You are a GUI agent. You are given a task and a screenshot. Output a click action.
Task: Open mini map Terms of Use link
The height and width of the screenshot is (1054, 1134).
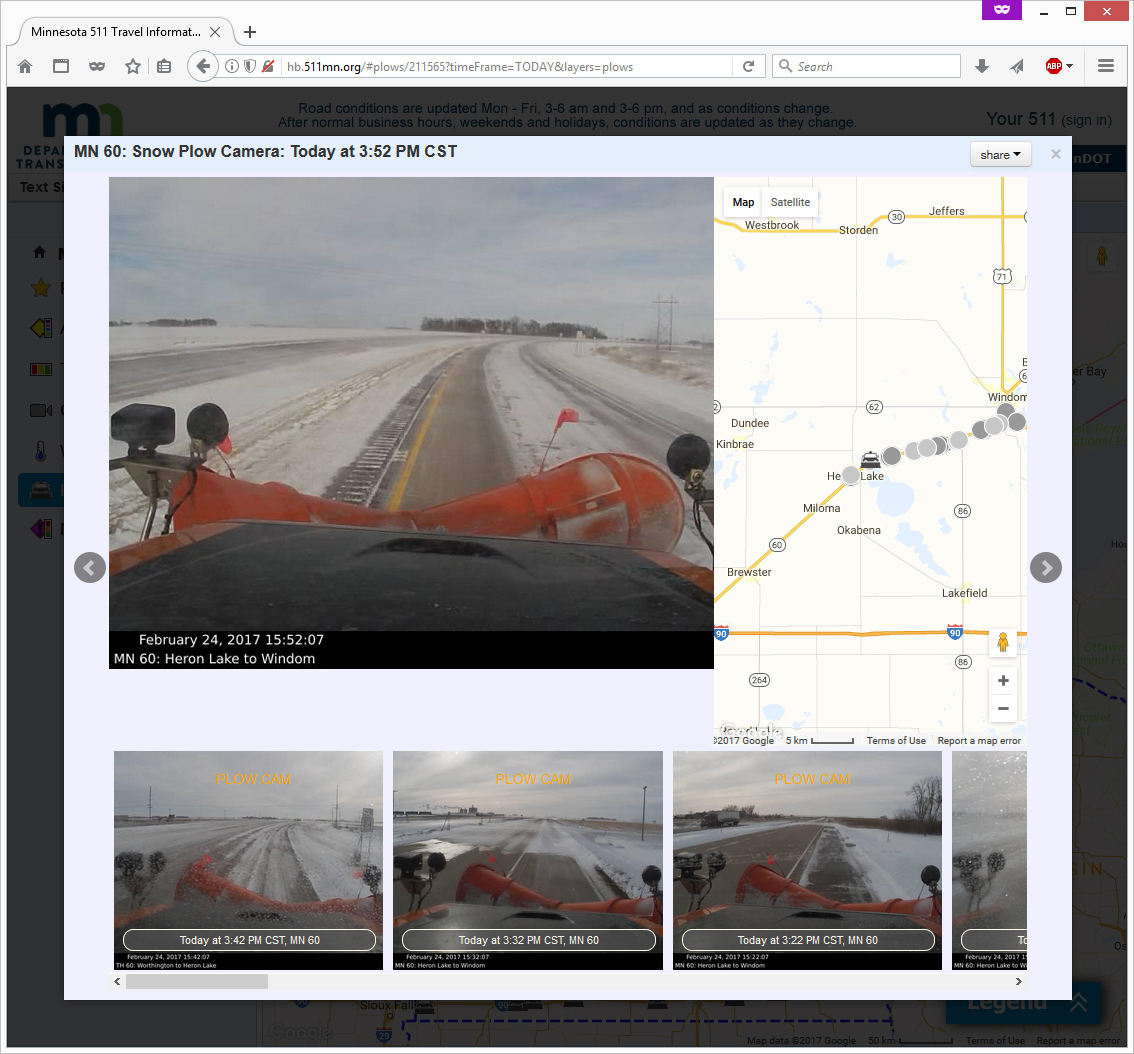[896, 741]
